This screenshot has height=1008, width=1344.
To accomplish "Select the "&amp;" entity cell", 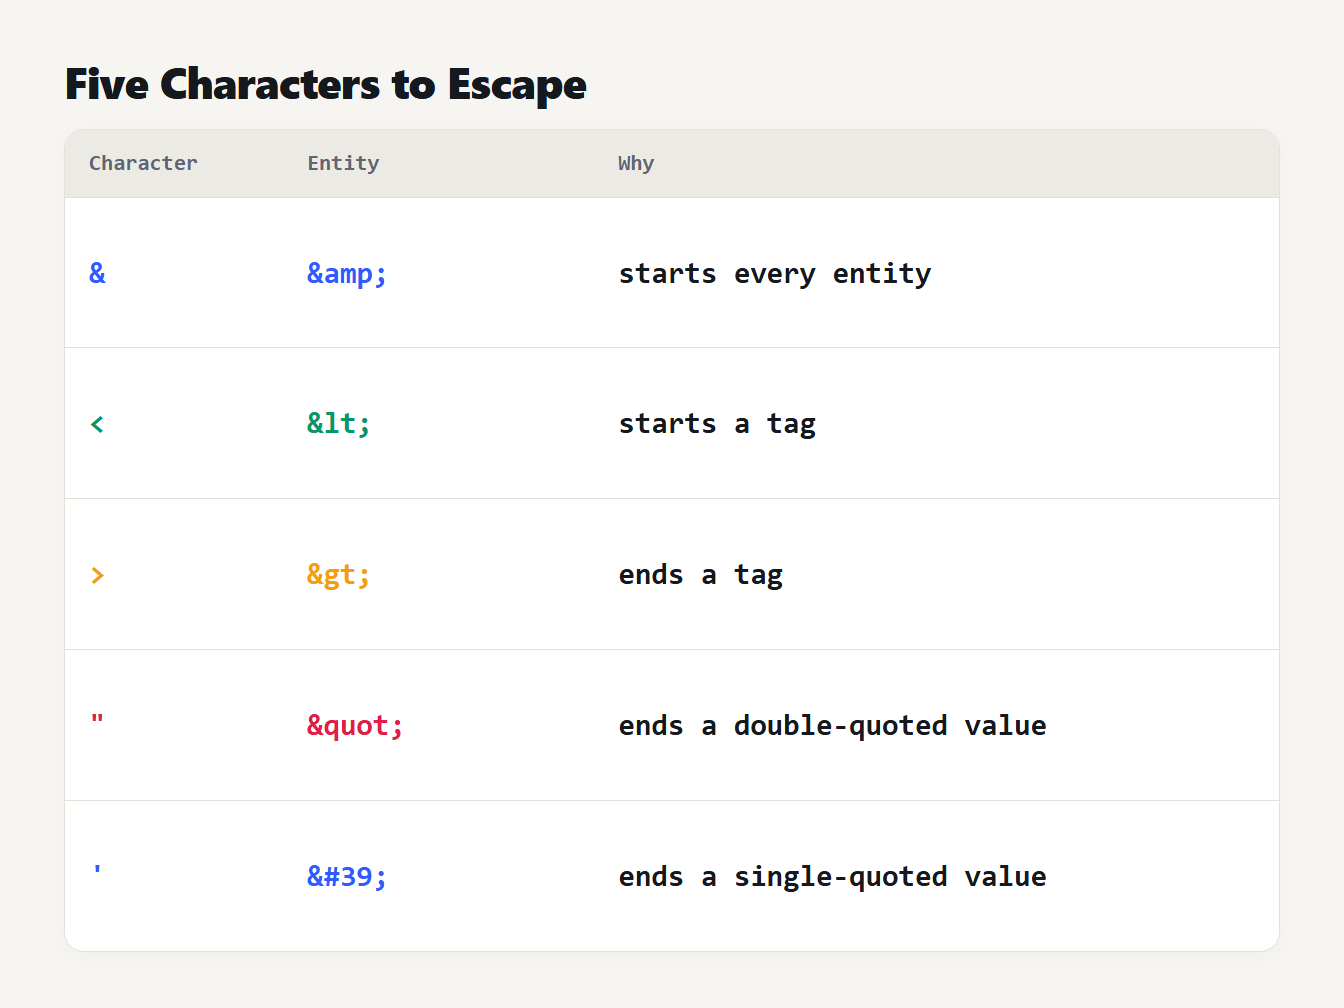I will tap(347, 273).
